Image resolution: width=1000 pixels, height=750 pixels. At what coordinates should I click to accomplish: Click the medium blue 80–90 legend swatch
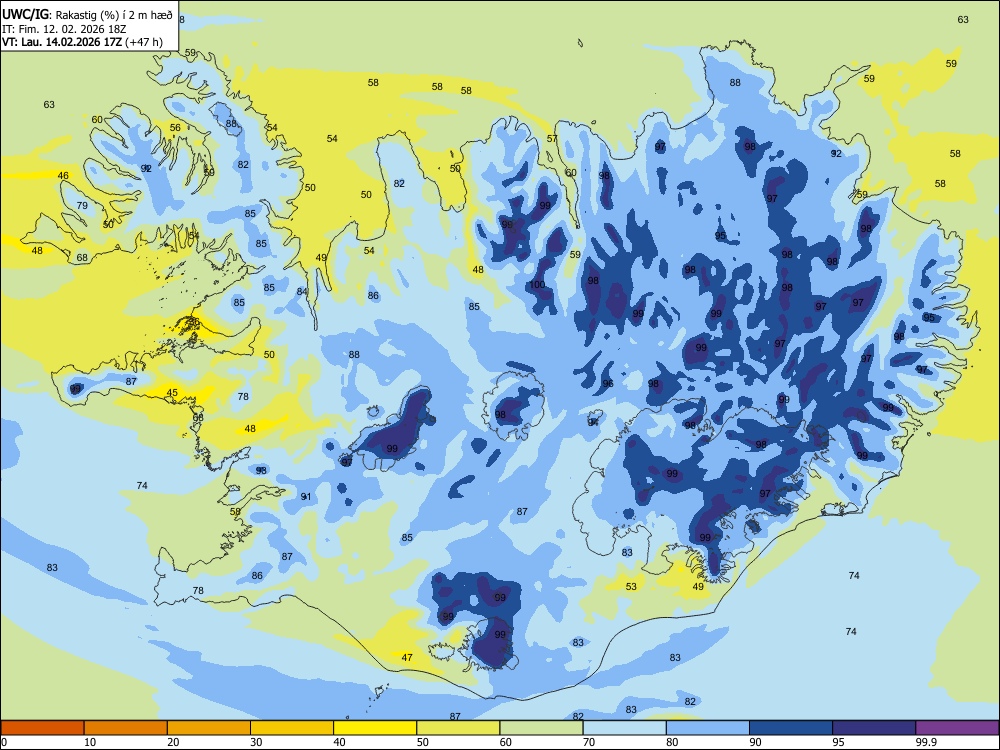pos(708,728)
